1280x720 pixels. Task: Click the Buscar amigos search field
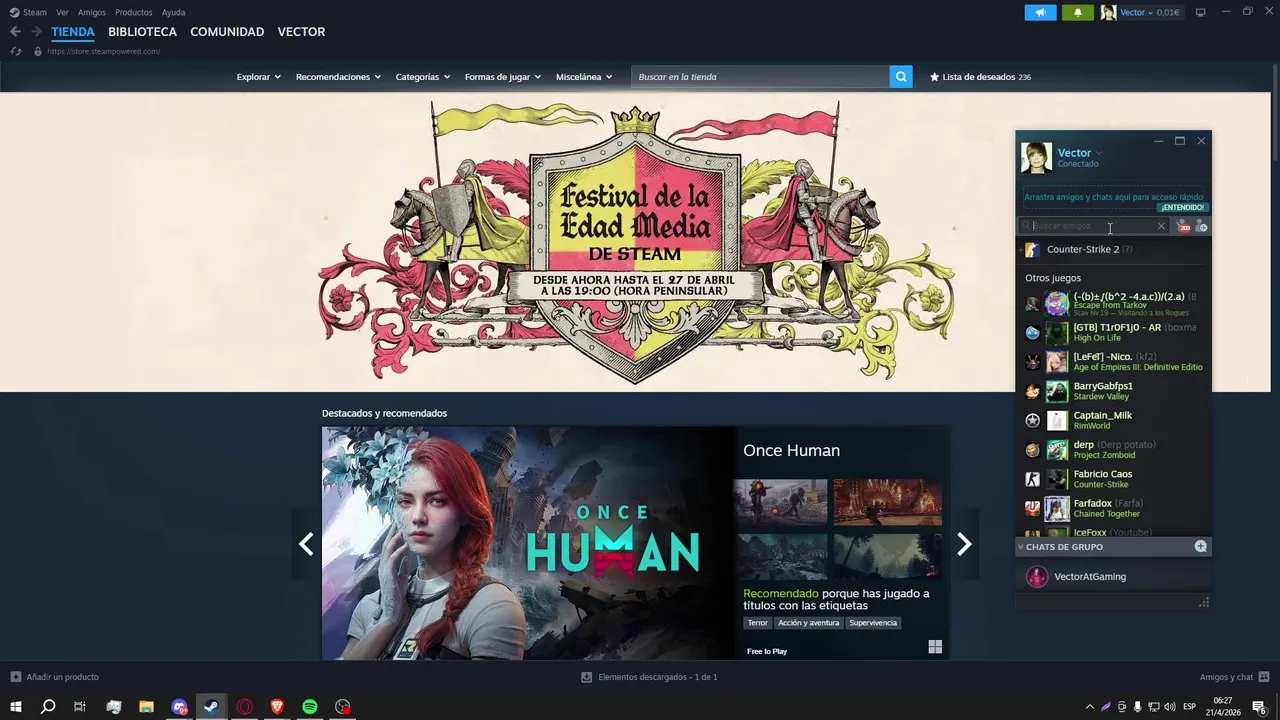(x=1094, y=227)
